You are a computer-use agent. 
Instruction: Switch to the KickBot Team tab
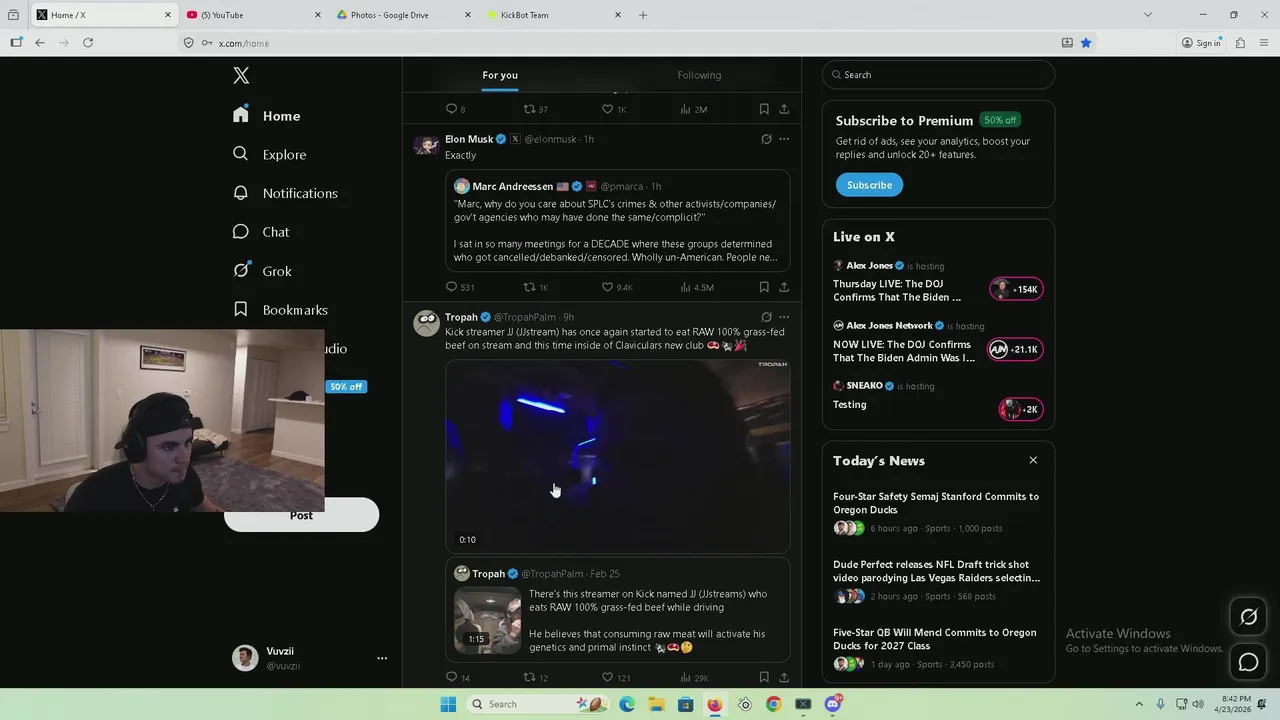click(553, 15)
